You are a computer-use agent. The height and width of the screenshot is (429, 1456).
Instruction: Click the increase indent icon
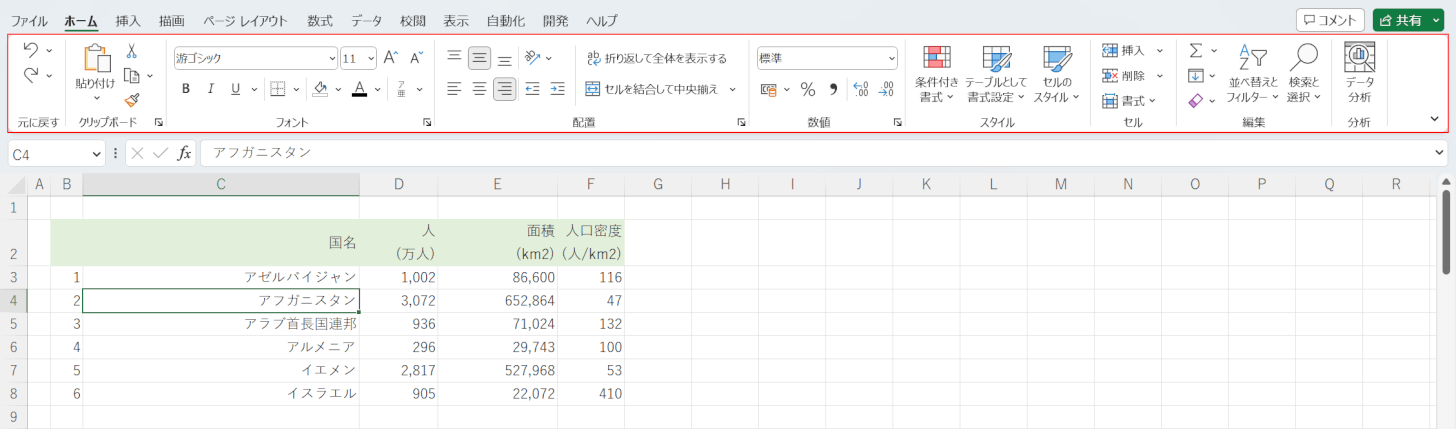coord(557,89)
